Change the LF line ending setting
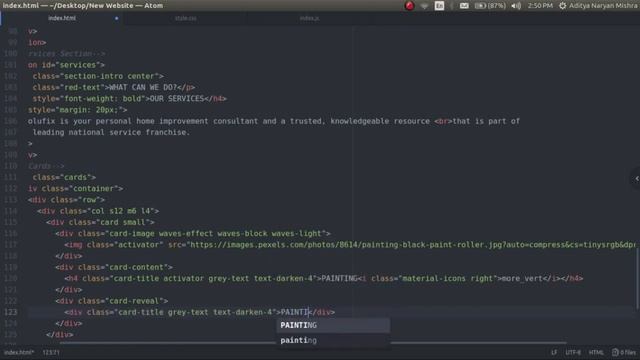The height and width of the screenshot is (360, 640). [554, 352]
